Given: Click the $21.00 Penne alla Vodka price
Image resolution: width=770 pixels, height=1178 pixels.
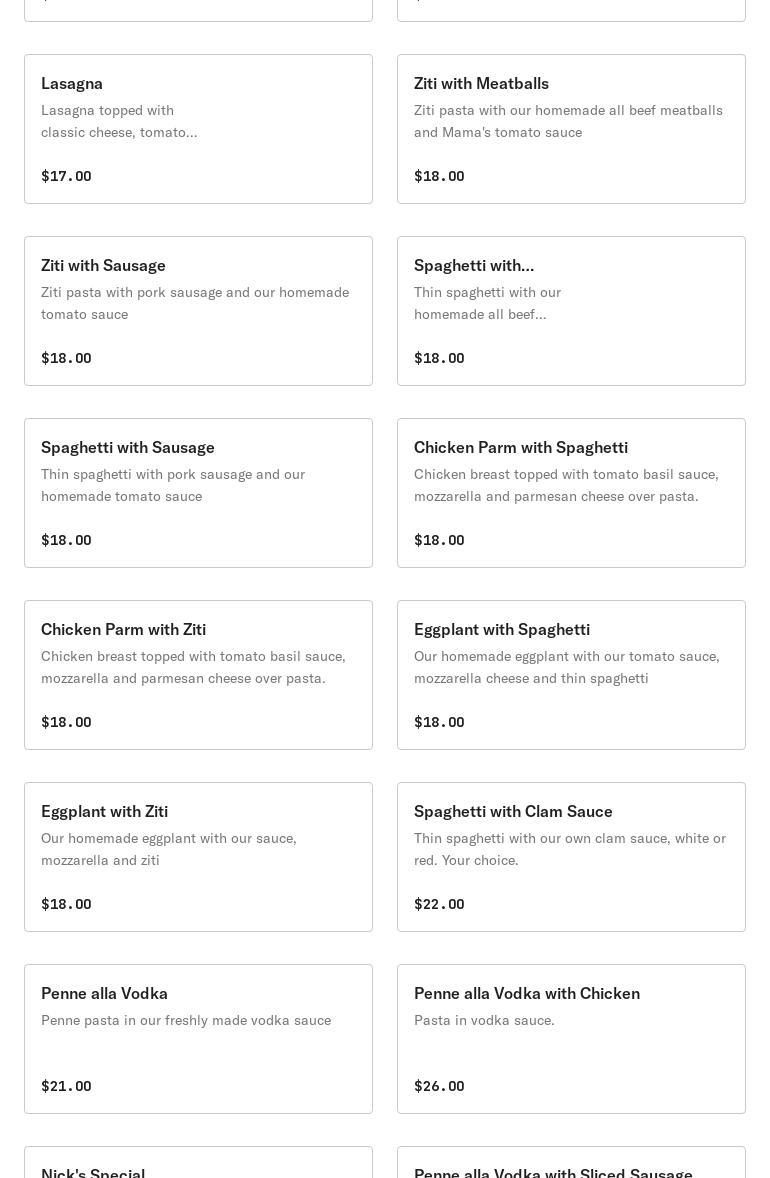Looking at the screenshot, I should coord(66,1086).
